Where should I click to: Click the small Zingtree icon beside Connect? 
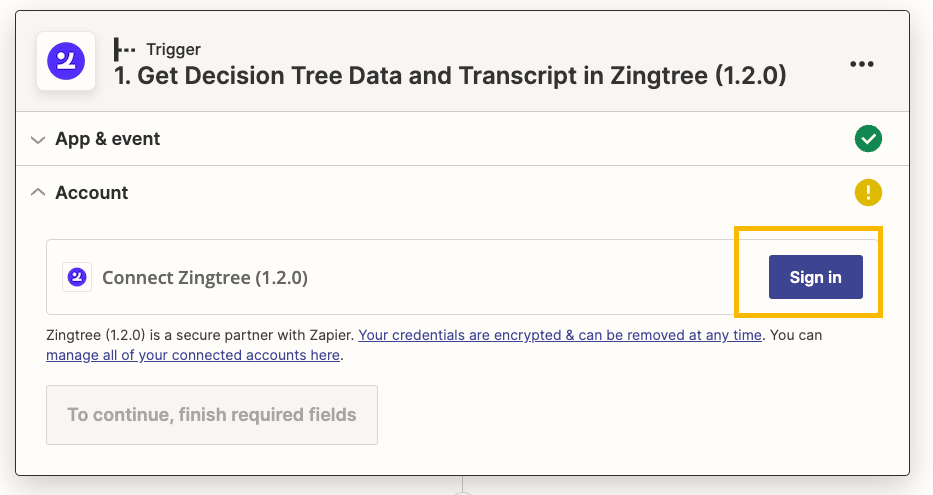point(77,277)
